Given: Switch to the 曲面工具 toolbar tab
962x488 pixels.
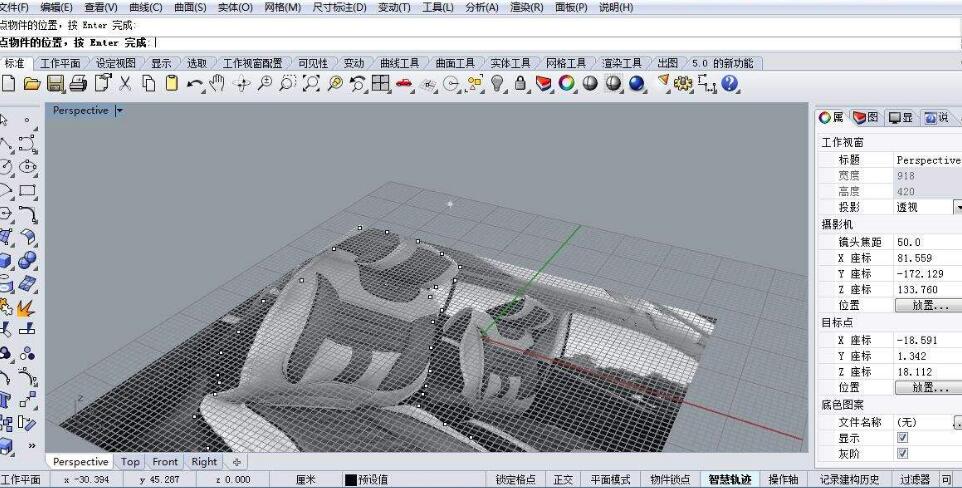Looking at the screenshot, I should pyautogui.click(x=455, y=63).
